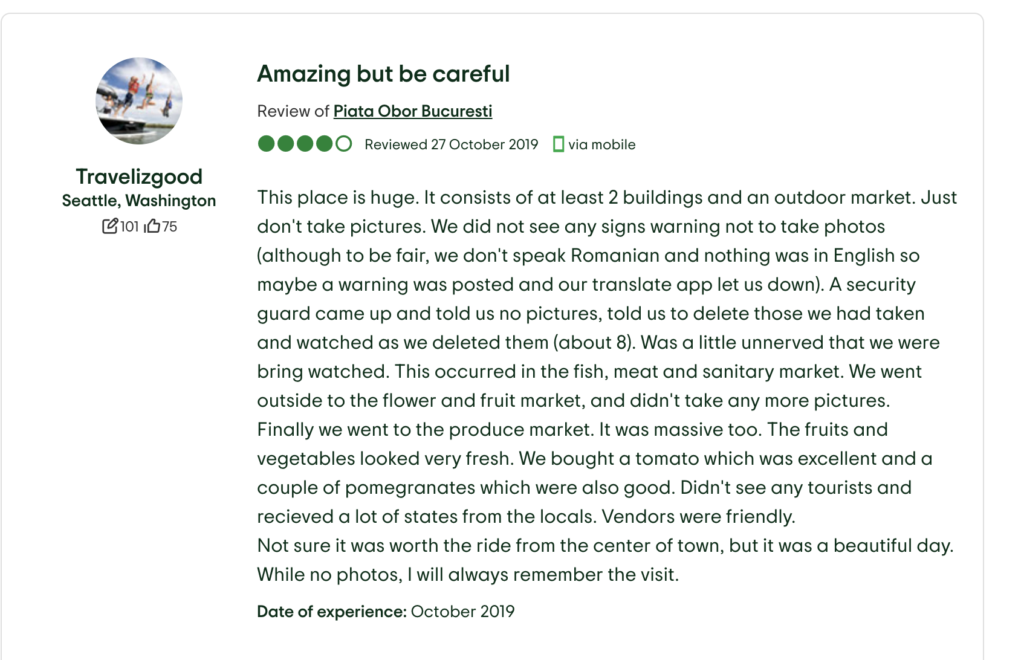Screen dimensions: 1024x660
Task: Click the third green rating bubble
Action: click(305, 144)
